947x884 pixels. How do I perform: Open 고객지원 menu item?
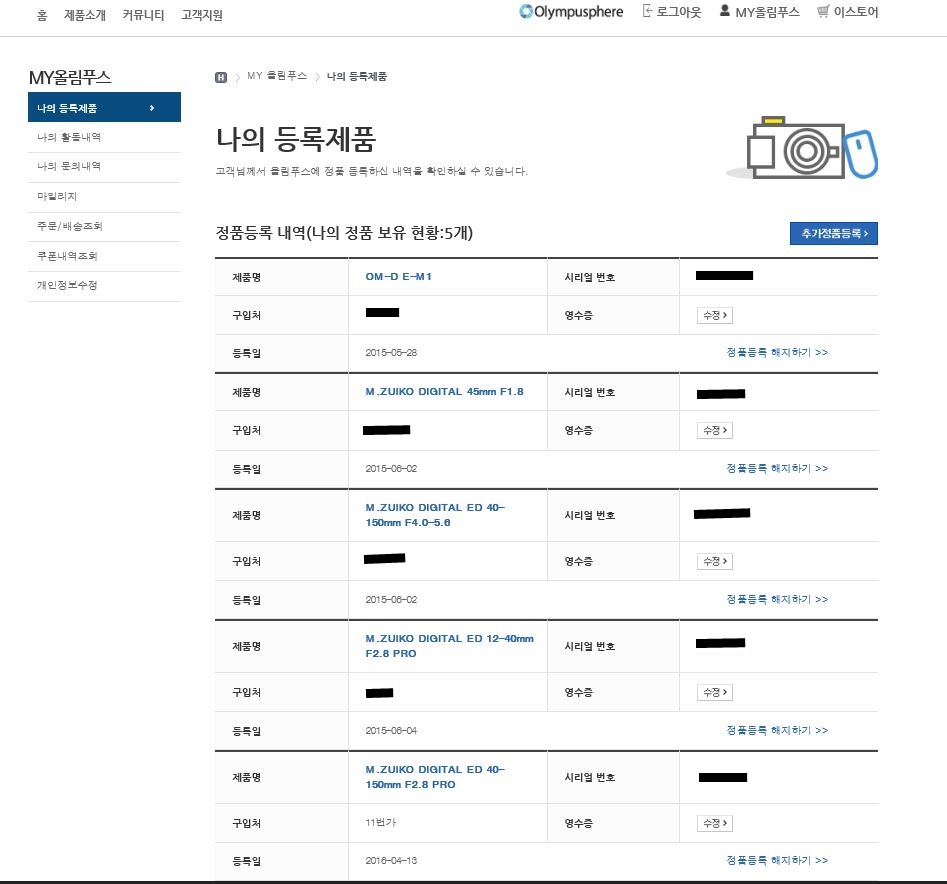coord(202,15)
